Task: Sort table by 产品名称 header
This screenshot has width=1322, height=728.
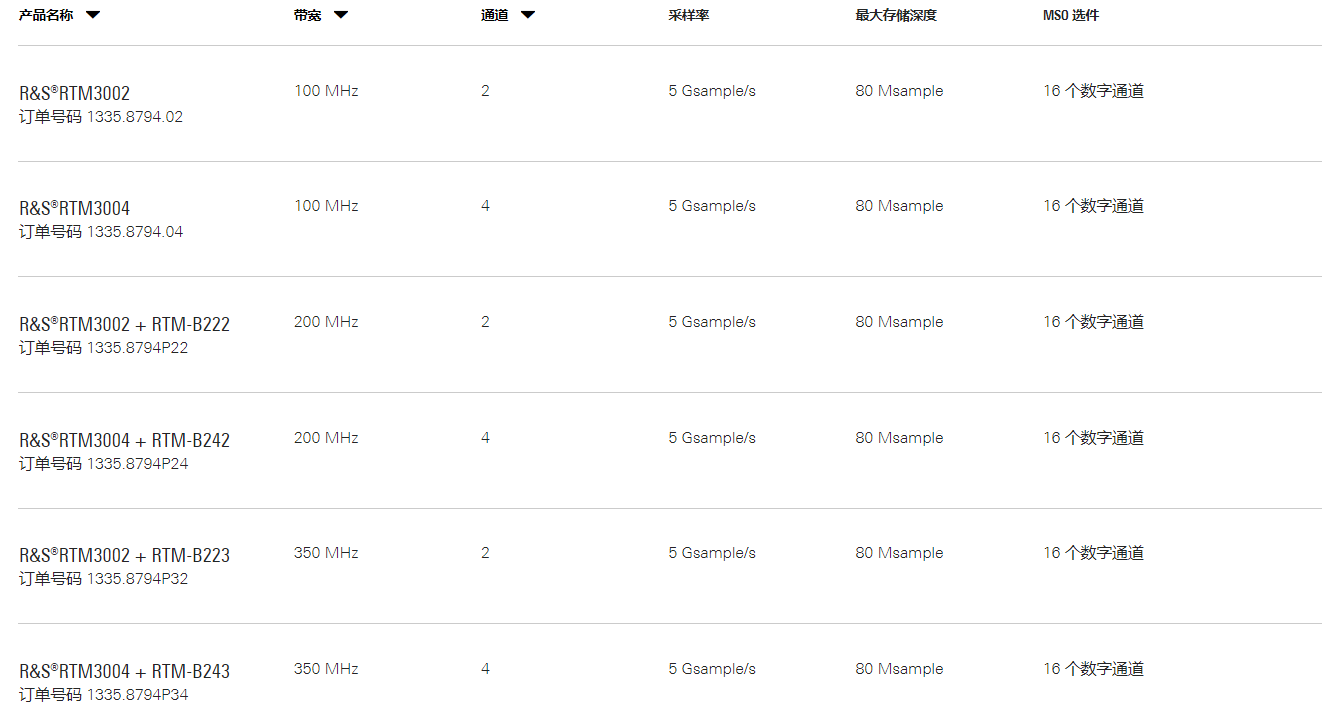Action: click(46, 15)
